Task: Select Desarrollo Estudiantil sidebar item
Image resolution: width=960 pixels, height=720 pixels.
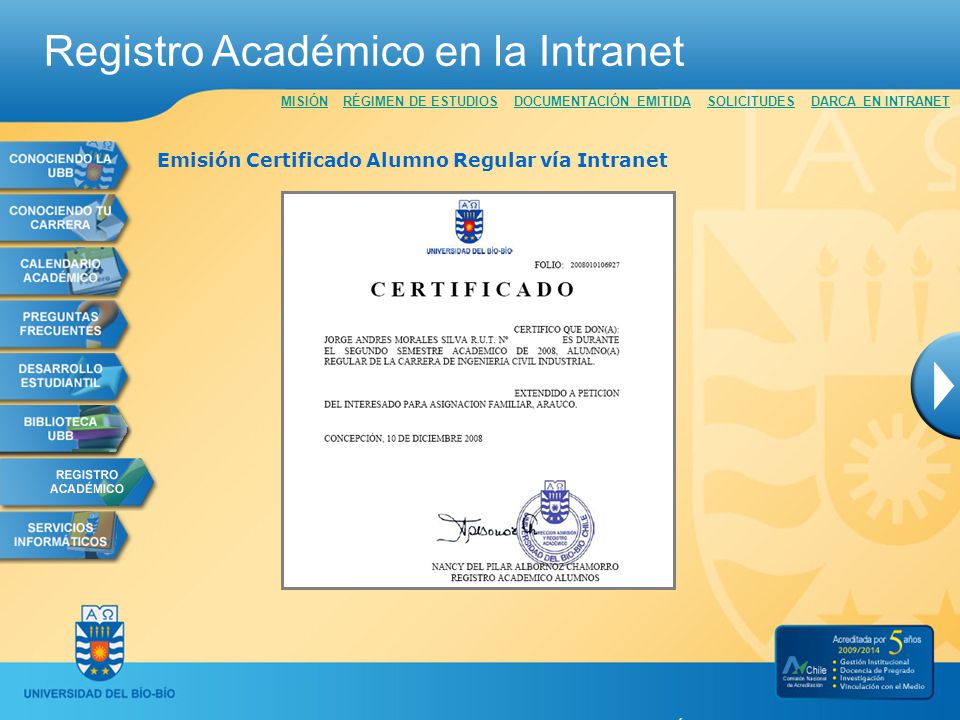Action: pos(63,376)
